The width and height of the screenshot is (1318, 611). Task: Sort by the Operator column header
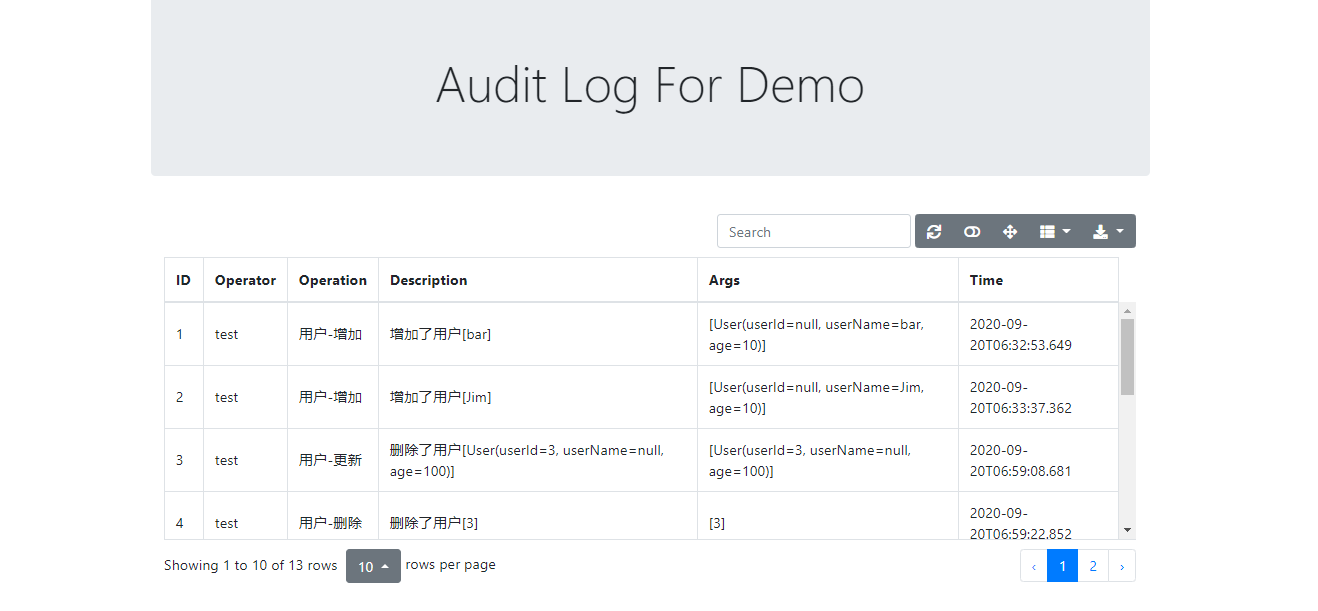pyautogui.click(x=244, y=280)
